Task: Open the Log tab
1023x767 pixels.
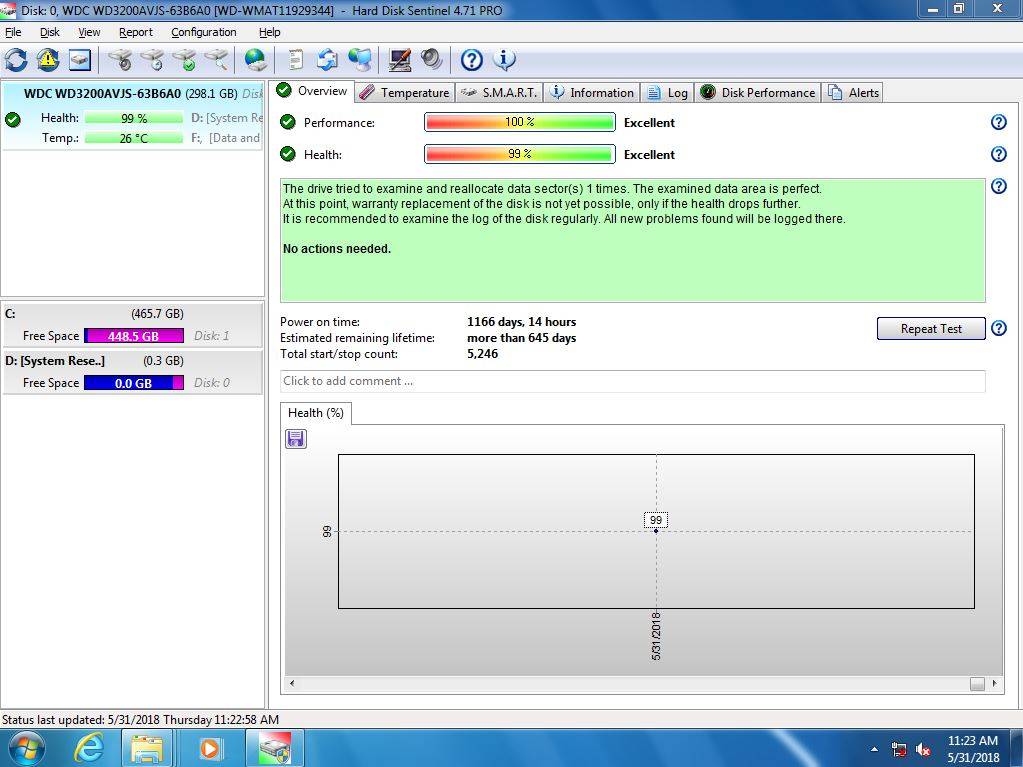Action: point(667,93)
